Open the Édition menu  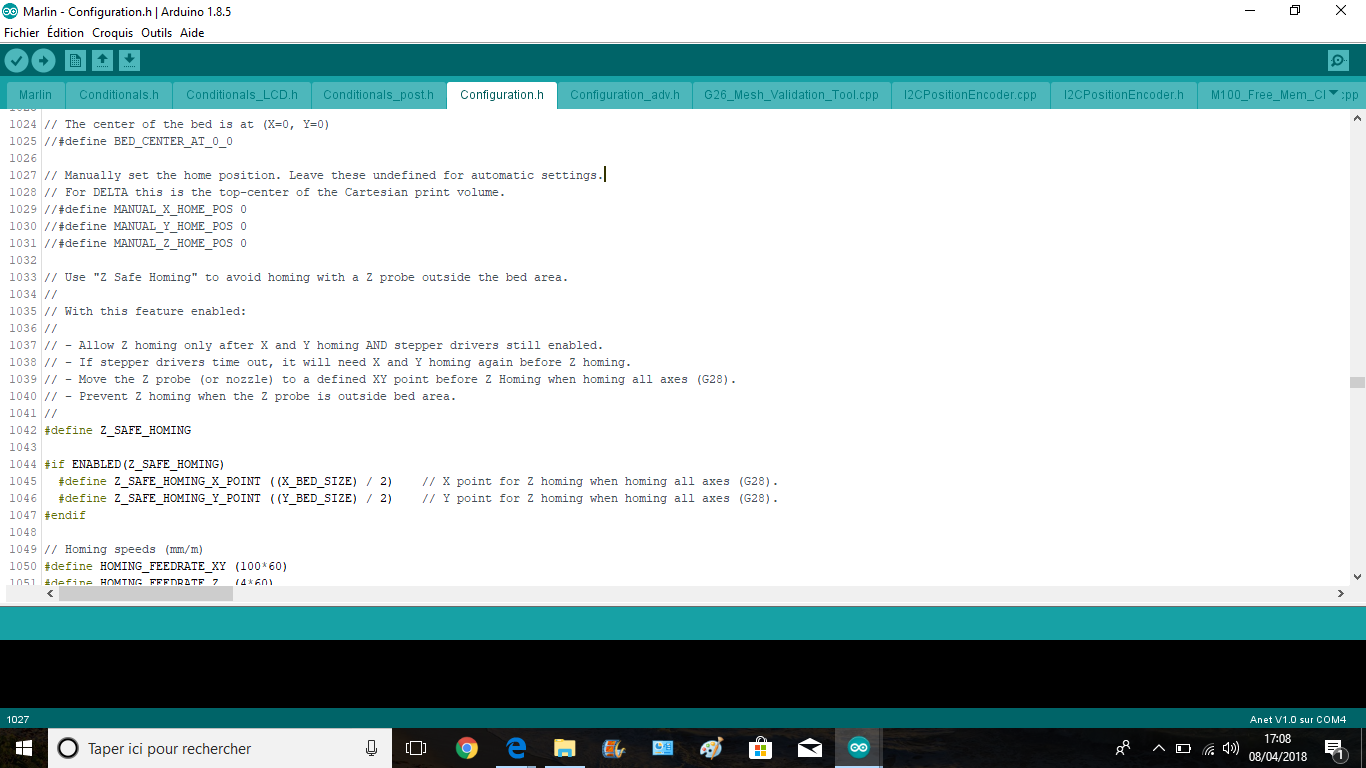click(x=65, y=33)
